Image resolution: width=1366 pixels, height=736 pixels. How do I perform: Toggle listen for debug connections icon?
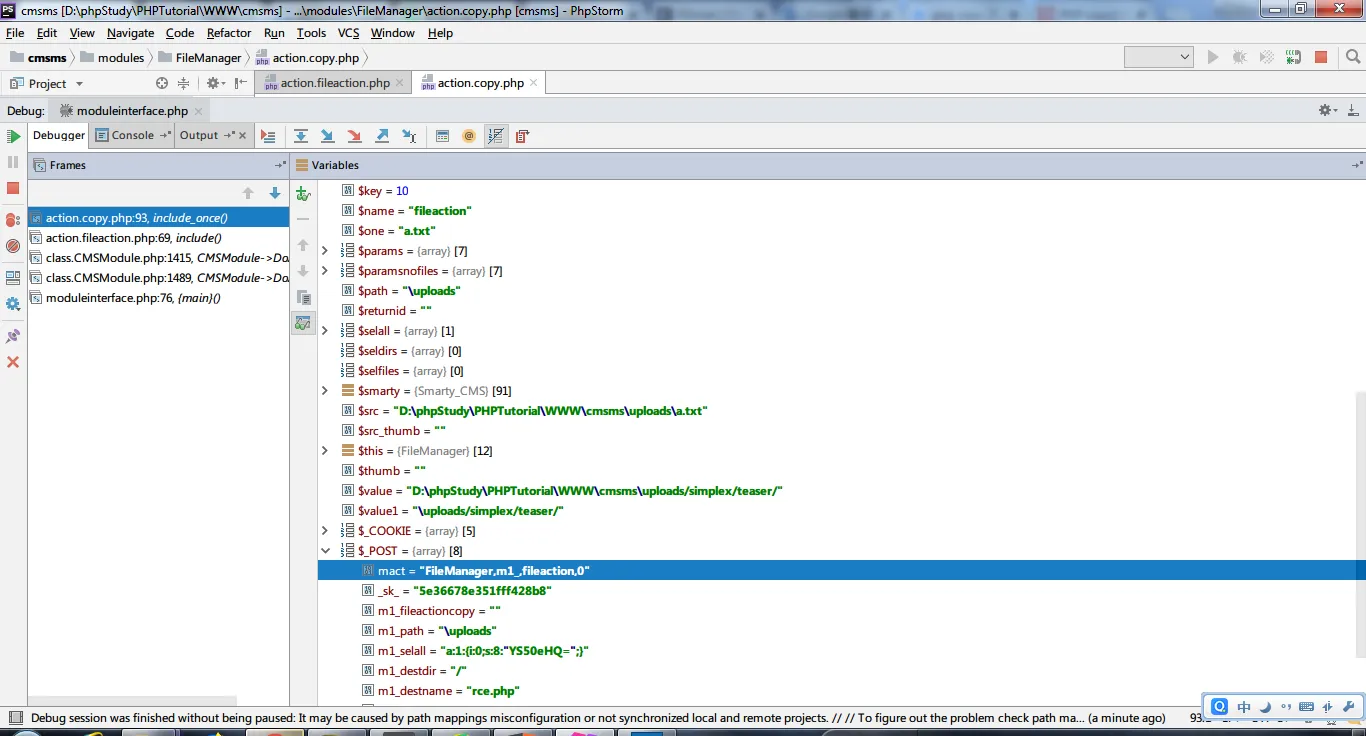tap(1293, 58)
